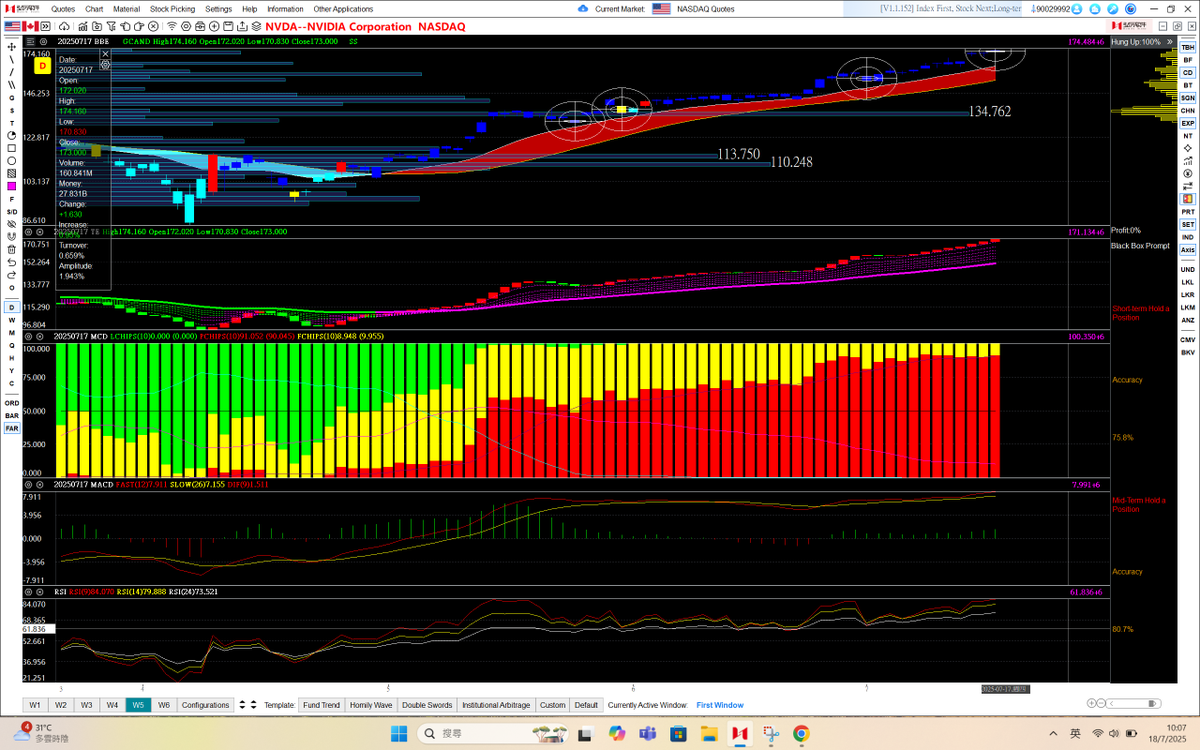Open the Settings menu

(x=218, y=9)
